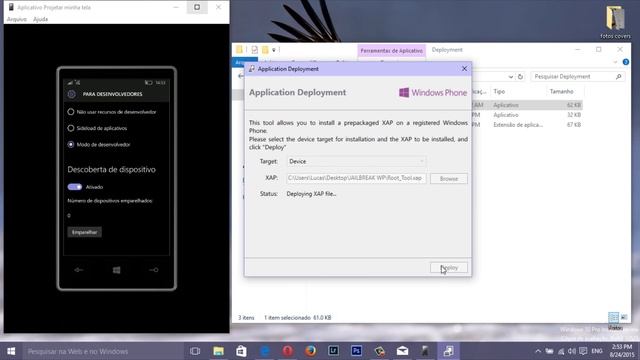The height and width of the screenshot is (360, 640).
Task: Click New Folder quick access toolbar icon
Action: coord(265,50)
